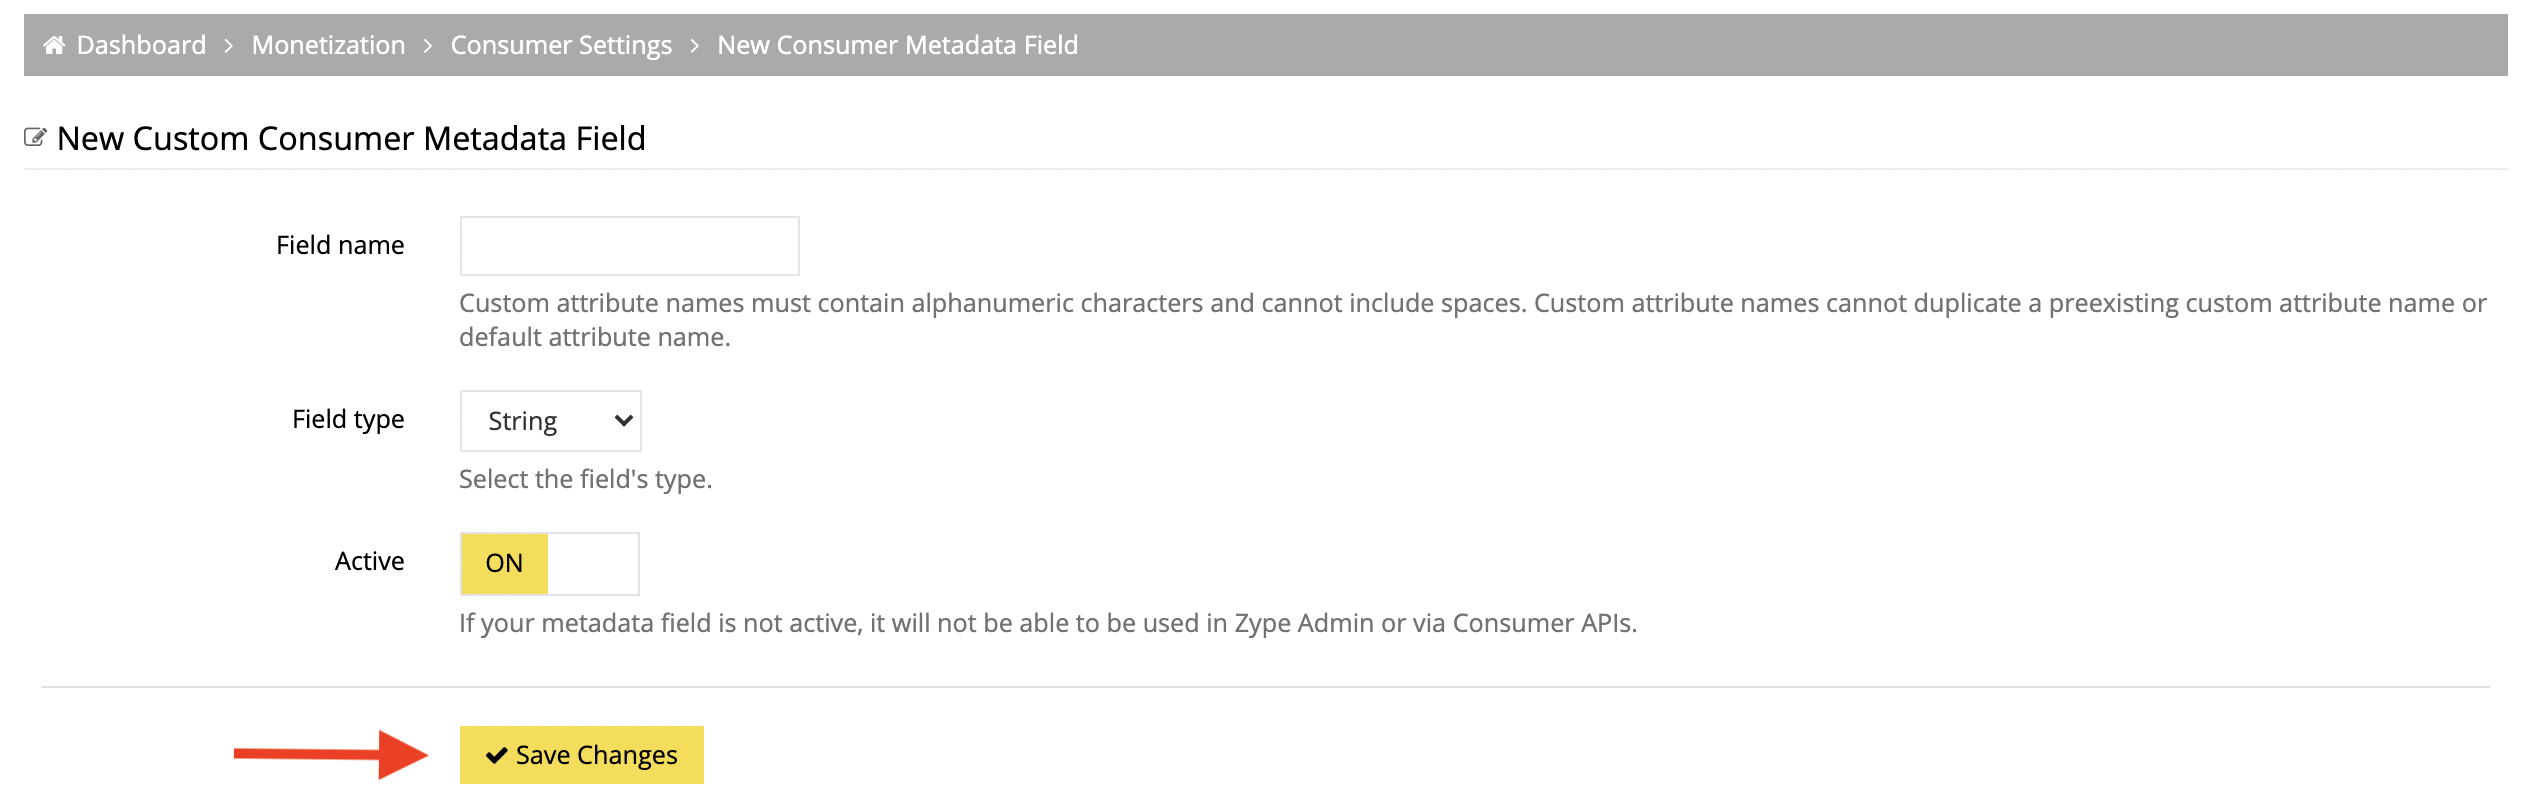Go to Dashboard in breadcrumb
The width and height of the screenshot is (2526, 798).
pos(141,45)
